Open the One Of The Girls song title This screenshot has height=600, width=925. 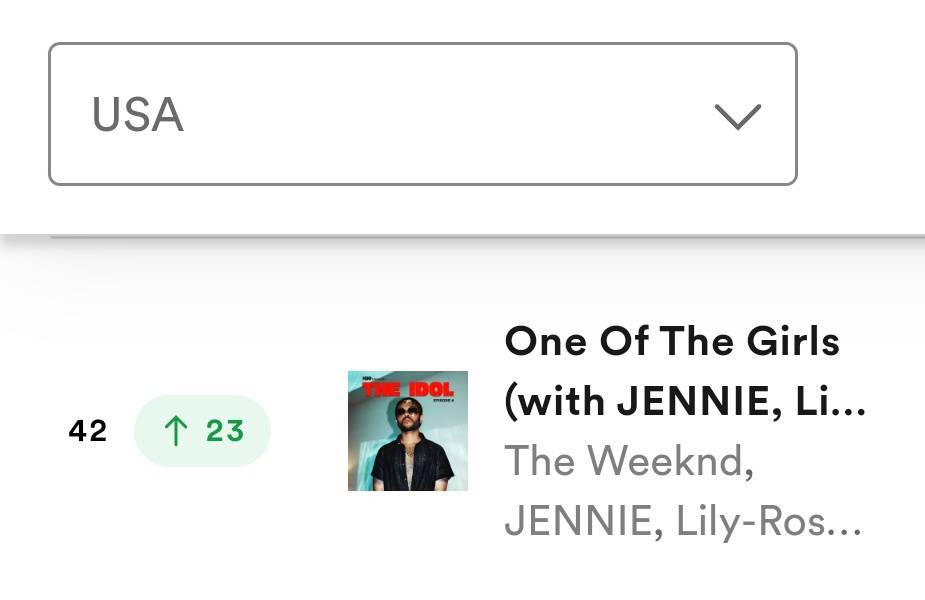(x=672, y=341)
